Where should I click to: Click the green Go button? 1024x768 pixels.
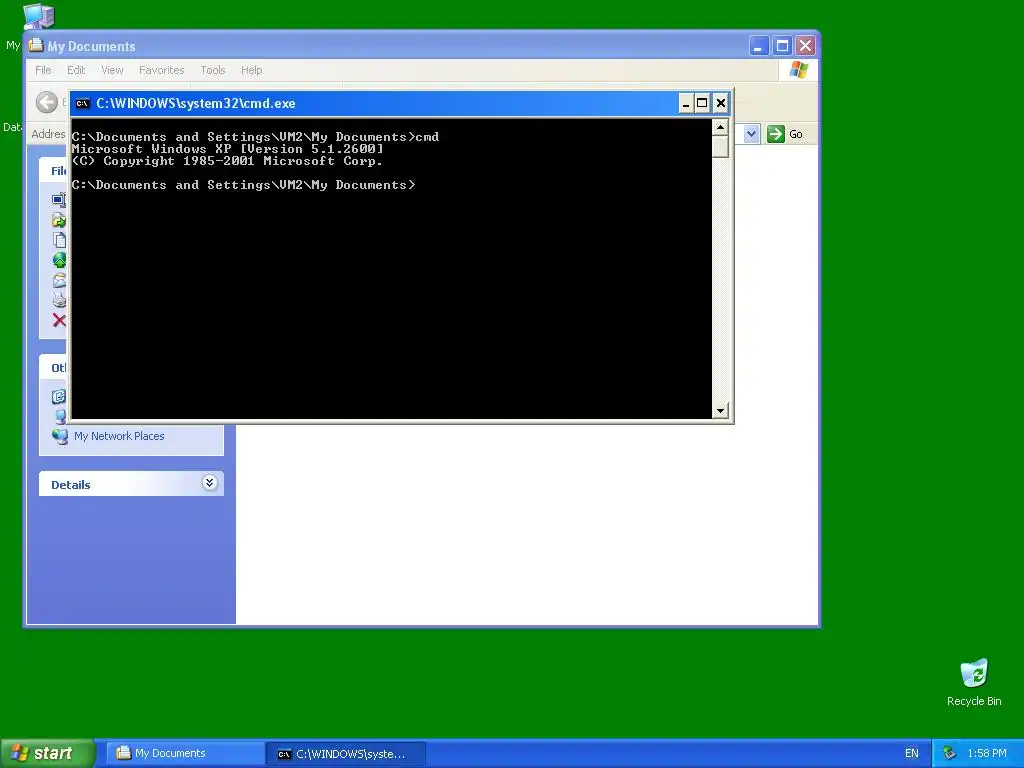784,134
